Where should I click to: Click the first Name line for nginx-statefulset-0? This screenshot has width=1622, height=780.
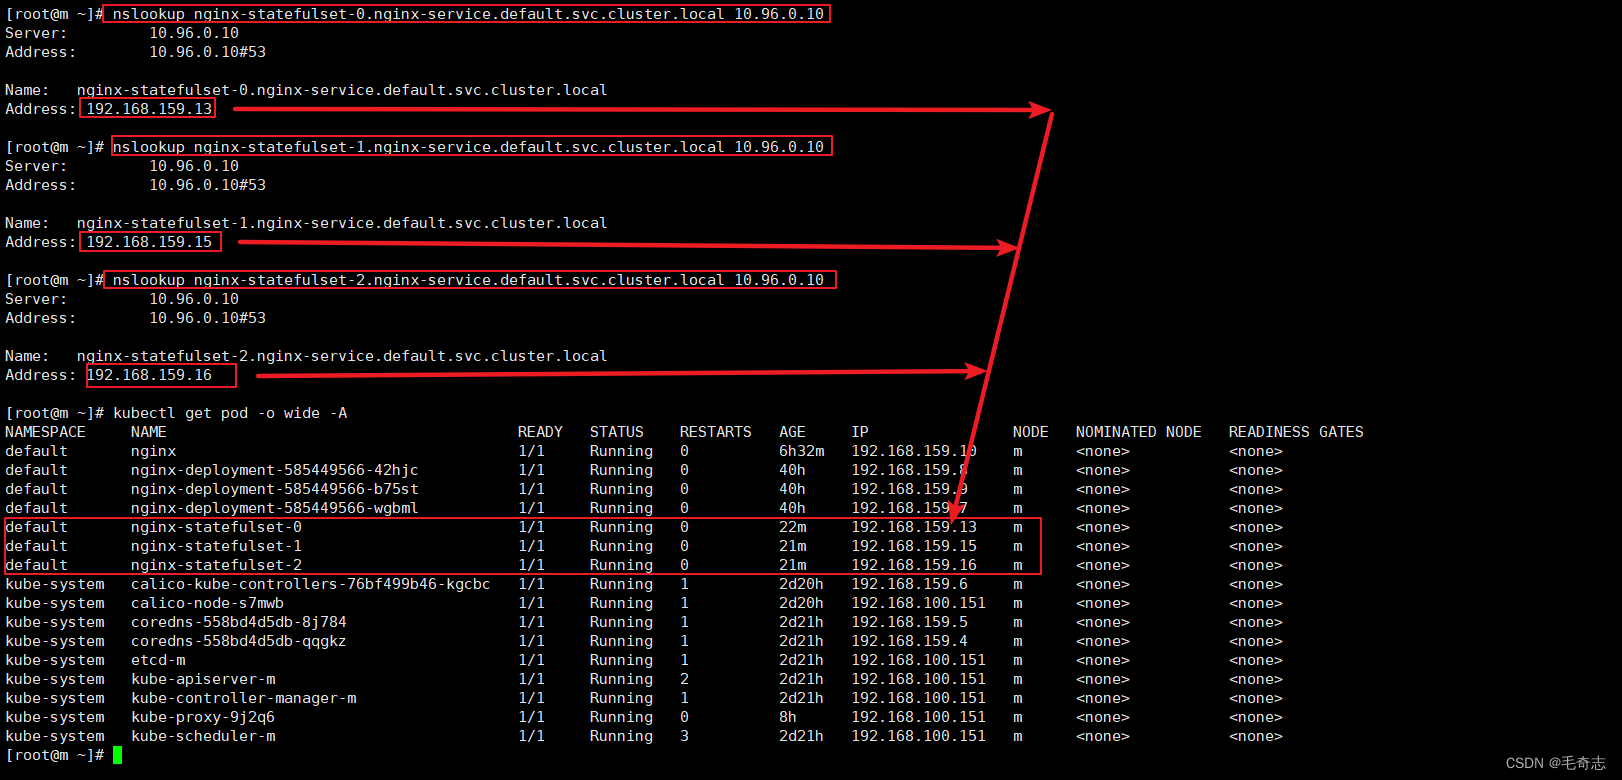click(x=306, y=90)
